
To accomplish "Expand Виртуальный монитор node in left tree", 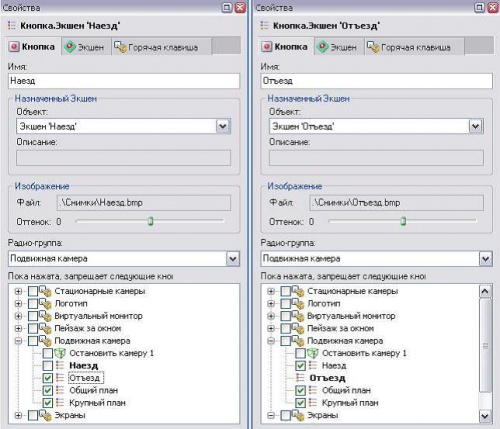I will coord(18,316).
